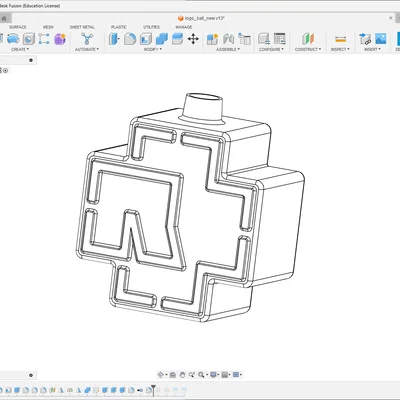The width and height of the screenshot is (400, 400).
Task: Click the Insert Derive link icon
Action: coord(365,39)
